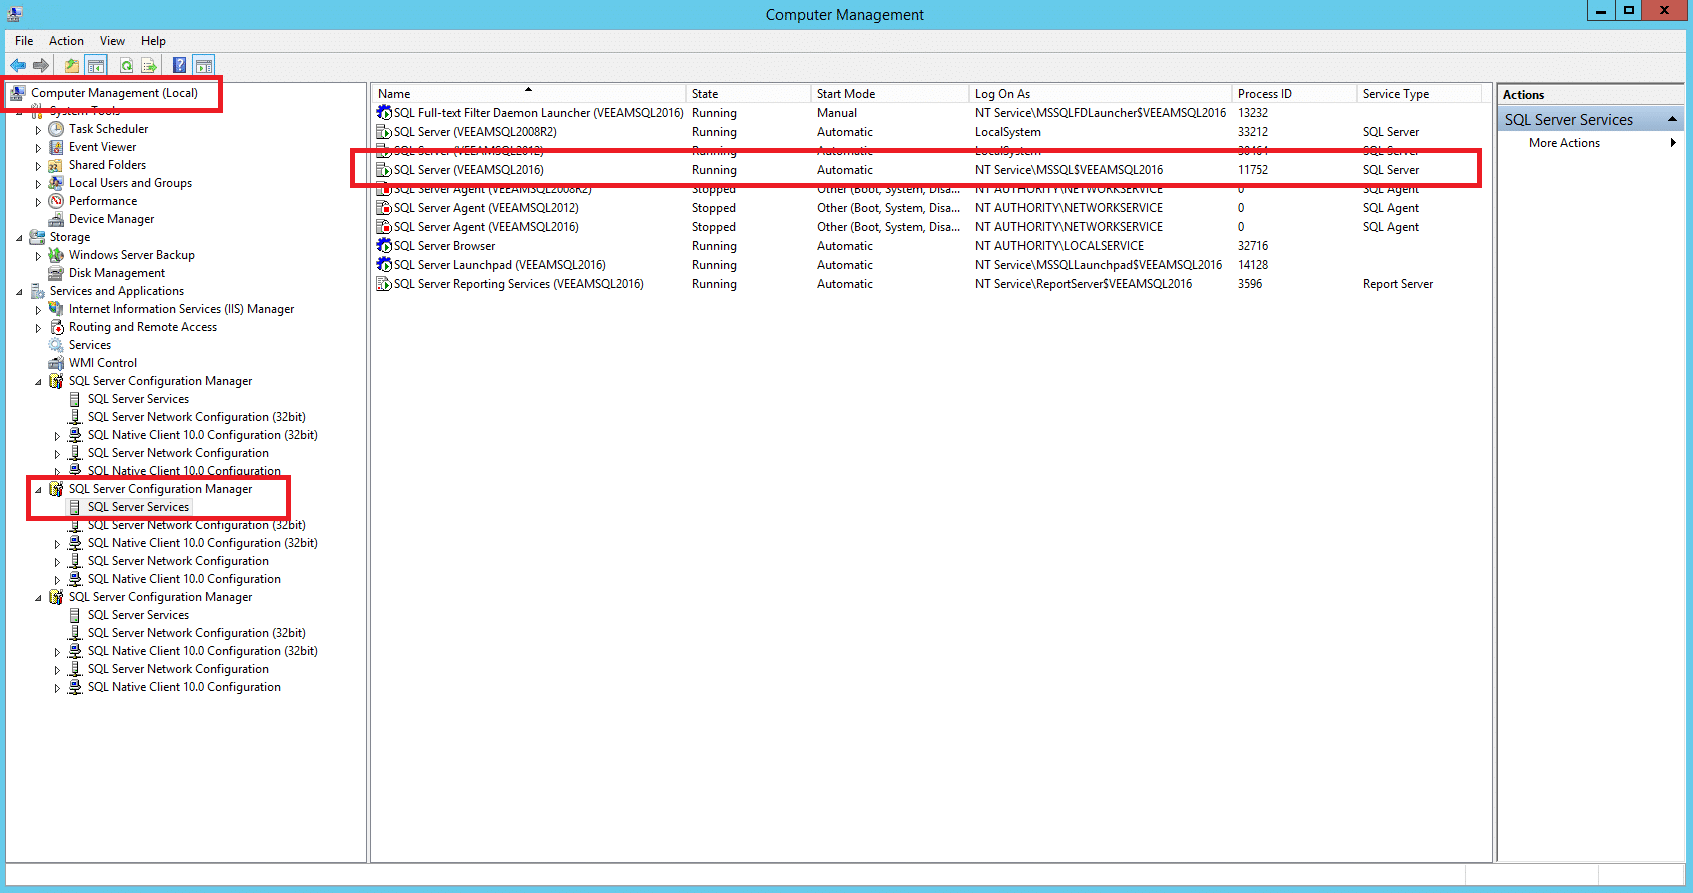The height and width of the screenshot is (893, 1693).
Task: Click the NT Service\MSSQL$VEEAMSQL2016 log-on cell
Action: coord(1069,170)
